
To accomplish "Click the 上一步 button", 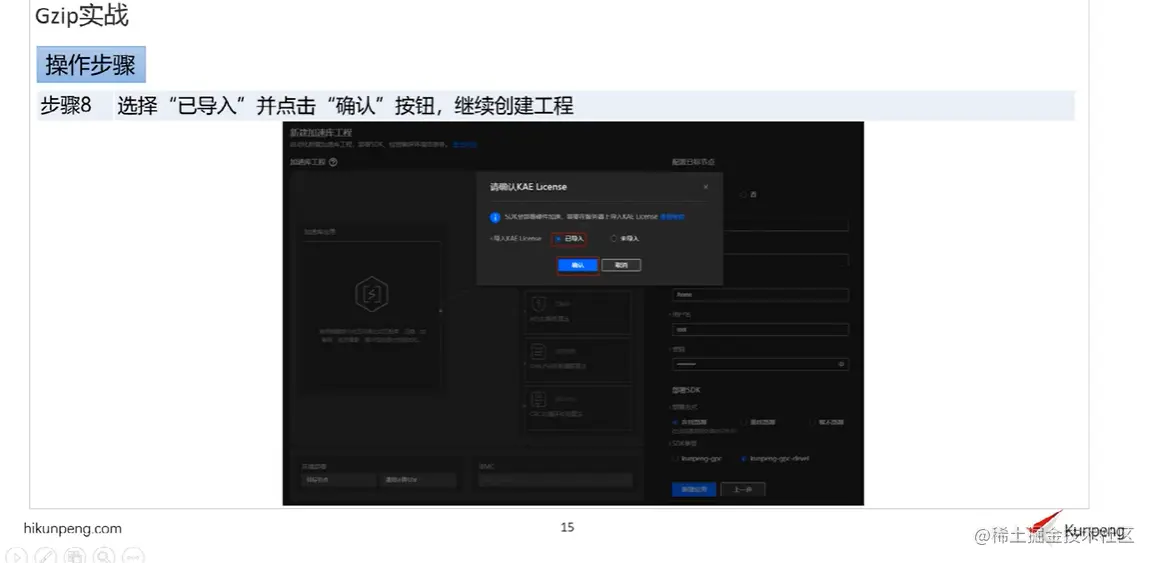I will [743, 490].
